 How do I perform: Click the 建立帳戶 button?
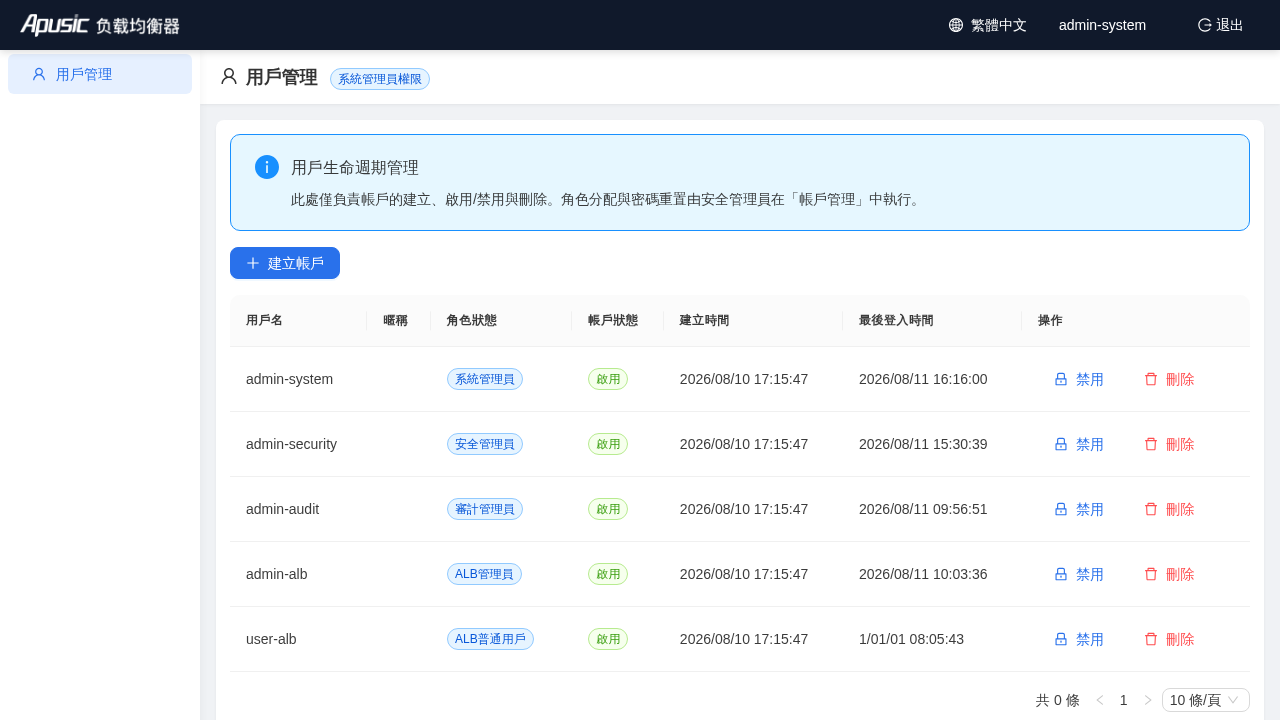point(285,263)
